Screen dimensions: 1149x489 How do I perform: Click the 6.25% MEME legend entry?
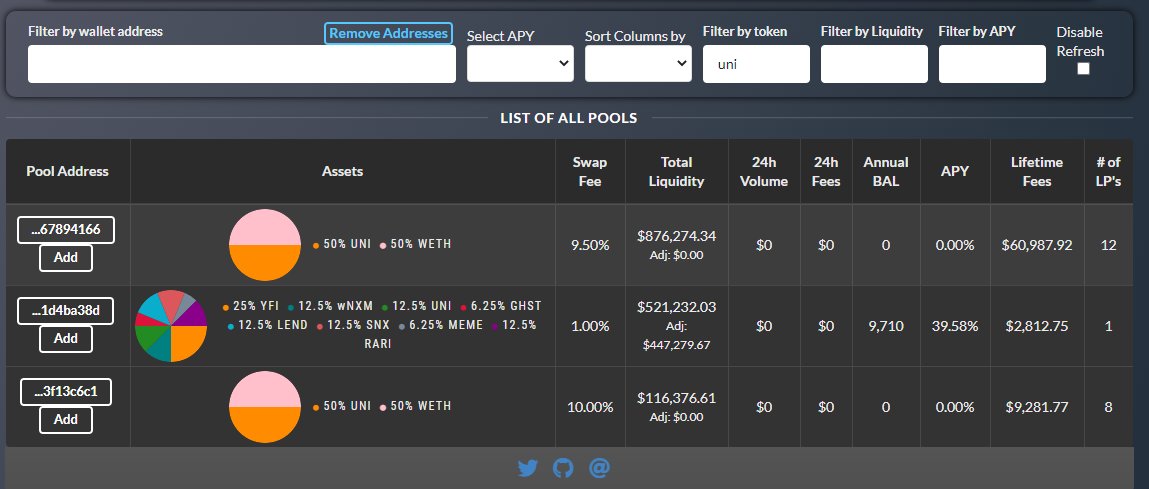(x=441, y=324)
